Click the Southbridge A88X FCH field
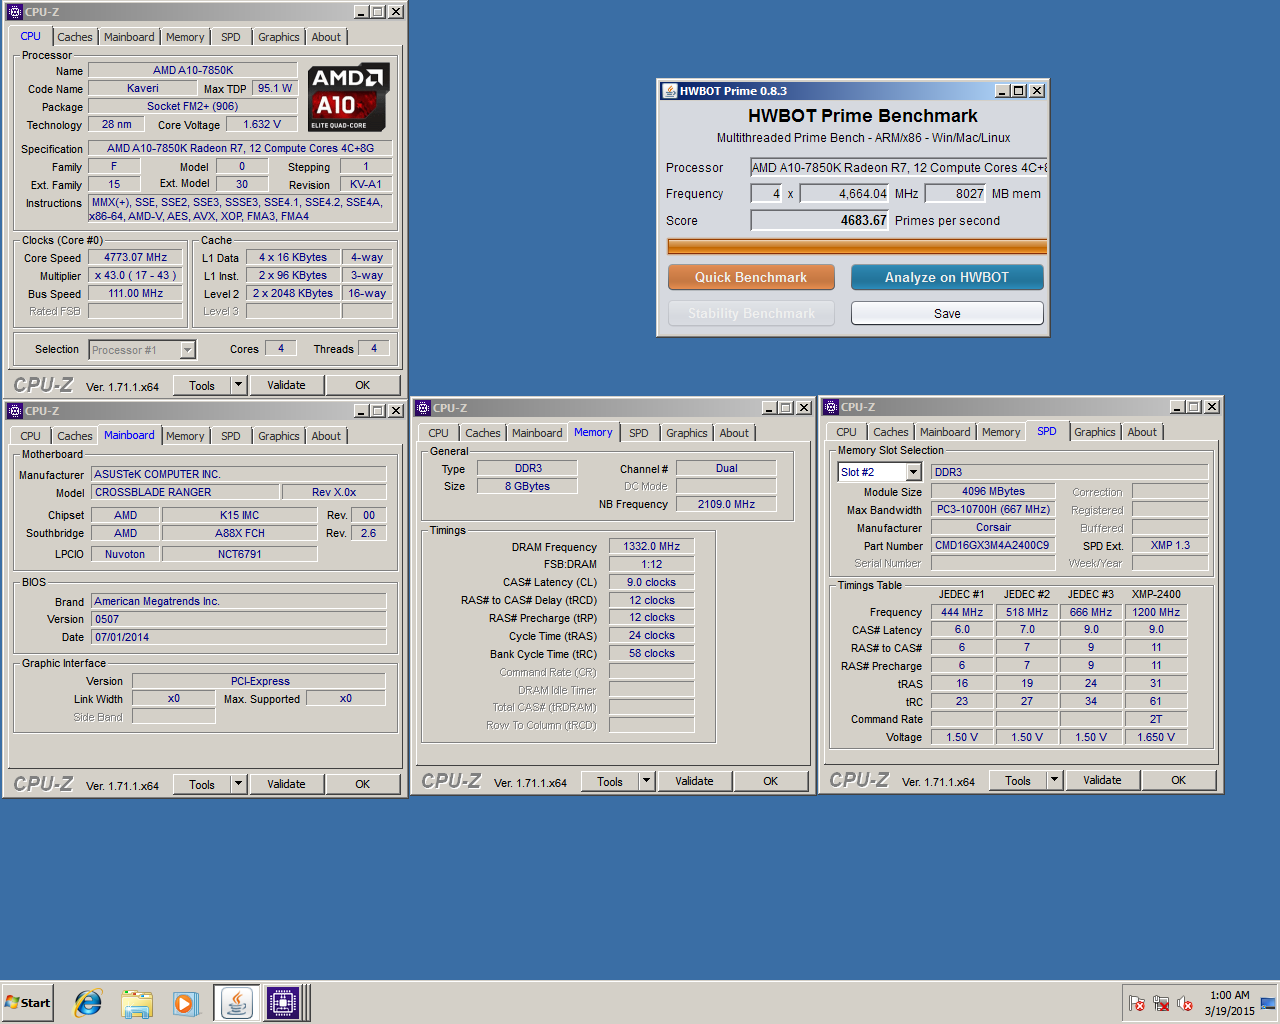This screenshot has height=1024, width=1280. [x=240, y=533]
